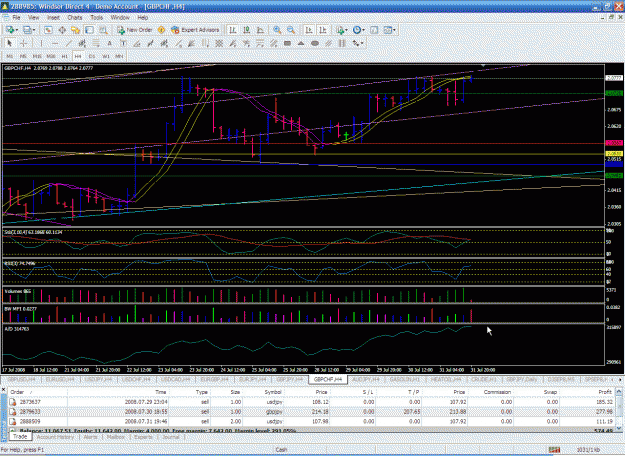Zoom out of the chart
The height and width of the screenshot is (456, 625).
[x=291, y=30]
